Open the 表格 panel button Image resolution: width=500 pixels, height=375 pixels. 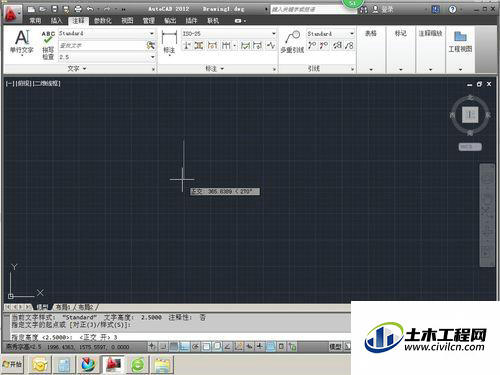[x=371, y=50]
